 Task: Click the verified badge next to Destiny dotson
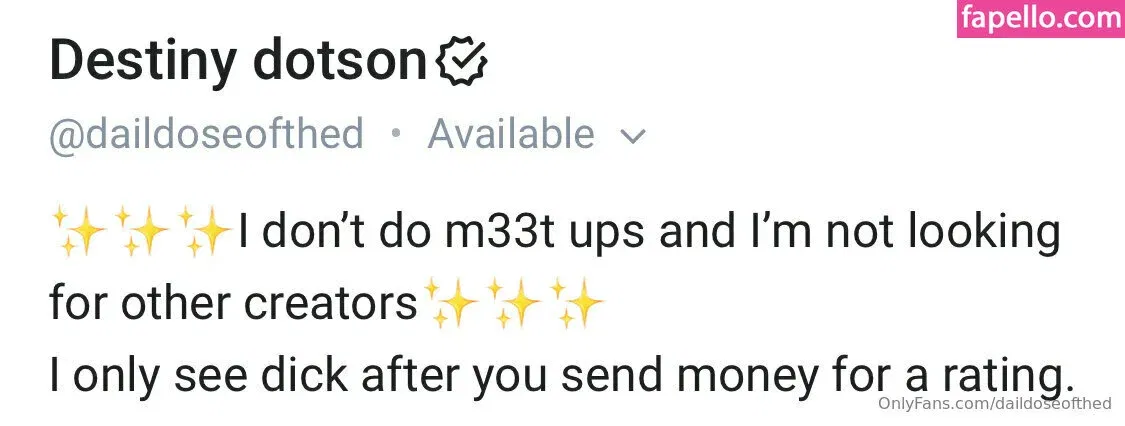462,62
